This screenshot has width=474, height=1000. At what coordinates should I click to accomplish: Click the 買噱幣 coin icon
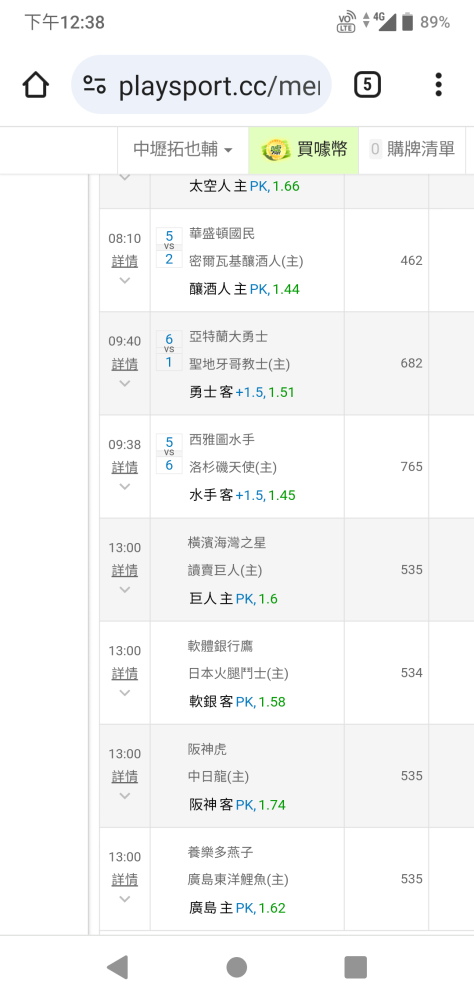(x=276, y=150)
